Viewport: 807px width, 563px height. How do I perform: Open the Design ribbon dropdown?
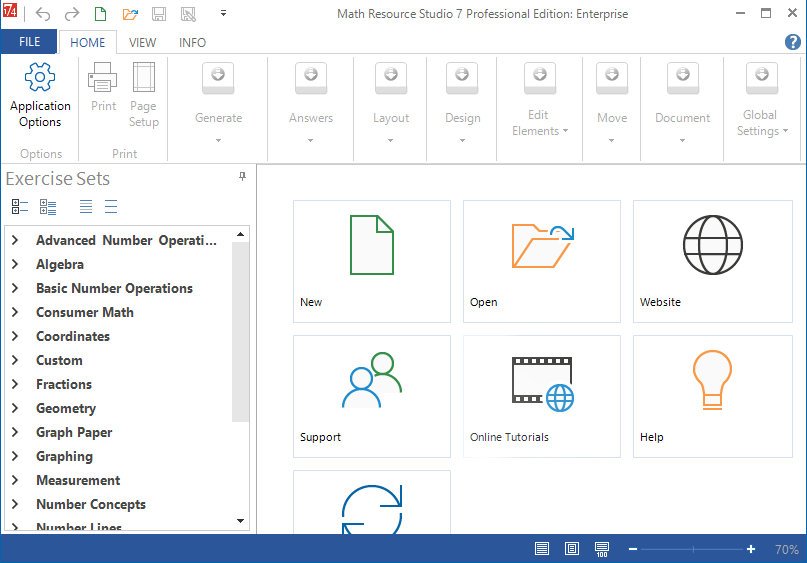[462, 103]
